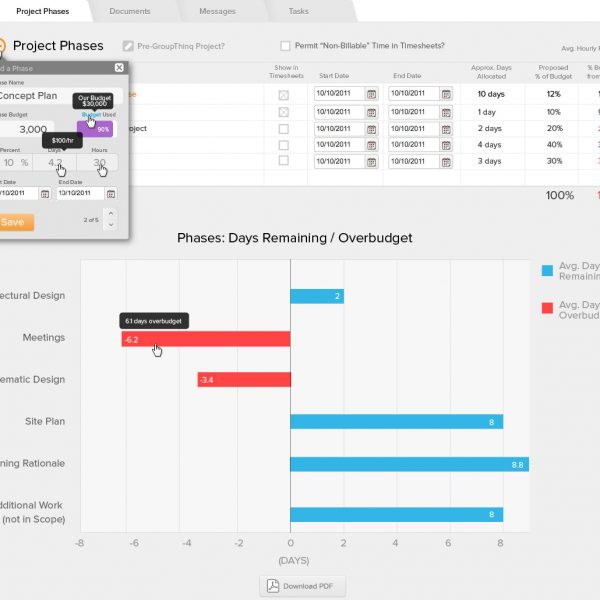600x600 pixels.
Task: Go to previous phase with up arrow
Action: click(110, 213)
